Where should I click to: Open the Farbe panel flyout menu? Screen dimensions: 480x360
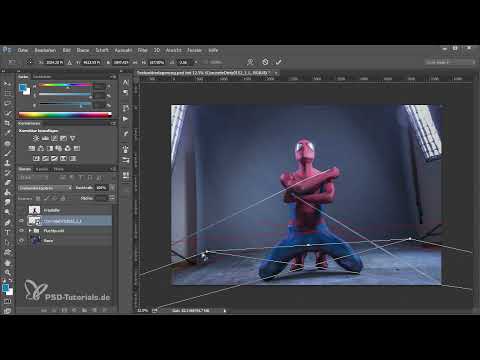[113, 77]
